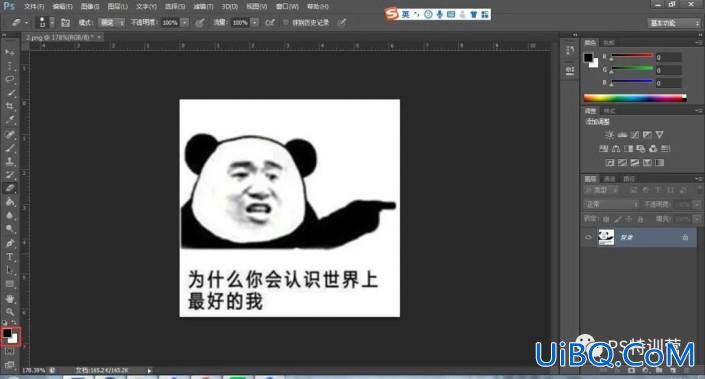Click the foreground color swatch in toolbox

tap(8, 333)
